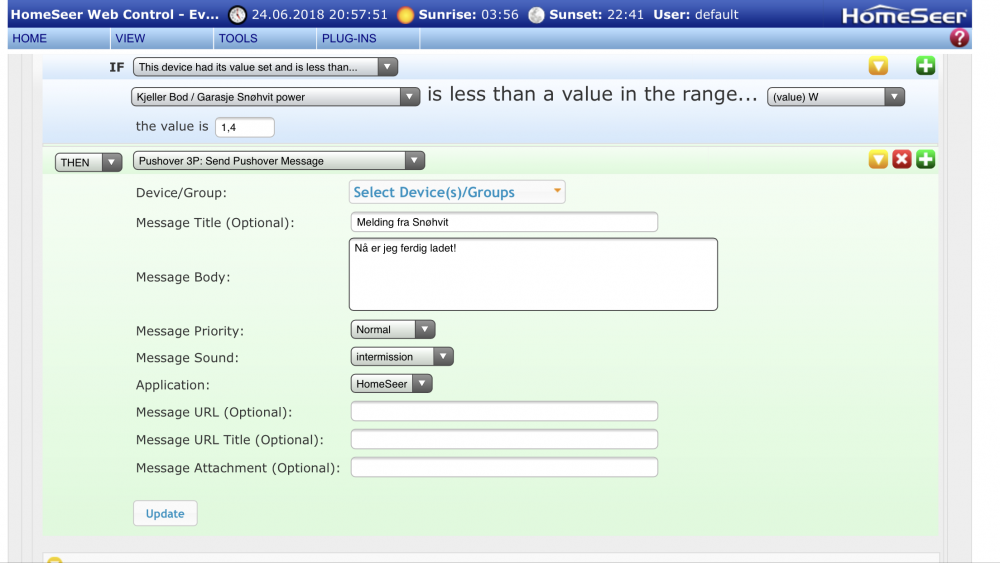Click the green plus icon in IF row
The image size is (1000, 563).
click(926, 67)
